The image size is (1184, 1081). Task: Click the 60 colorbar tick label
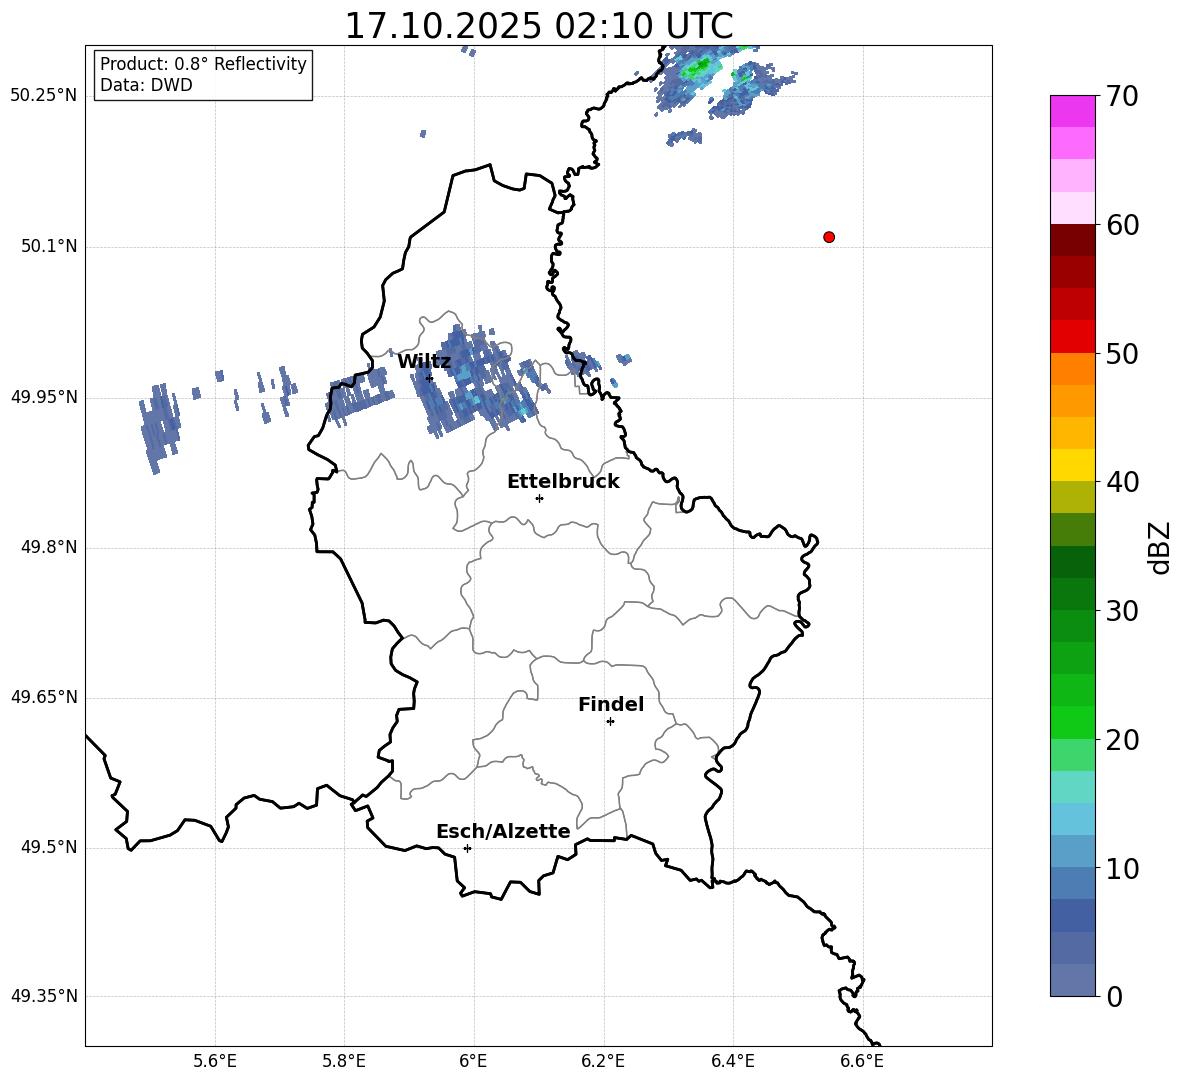click(1121, 225)
